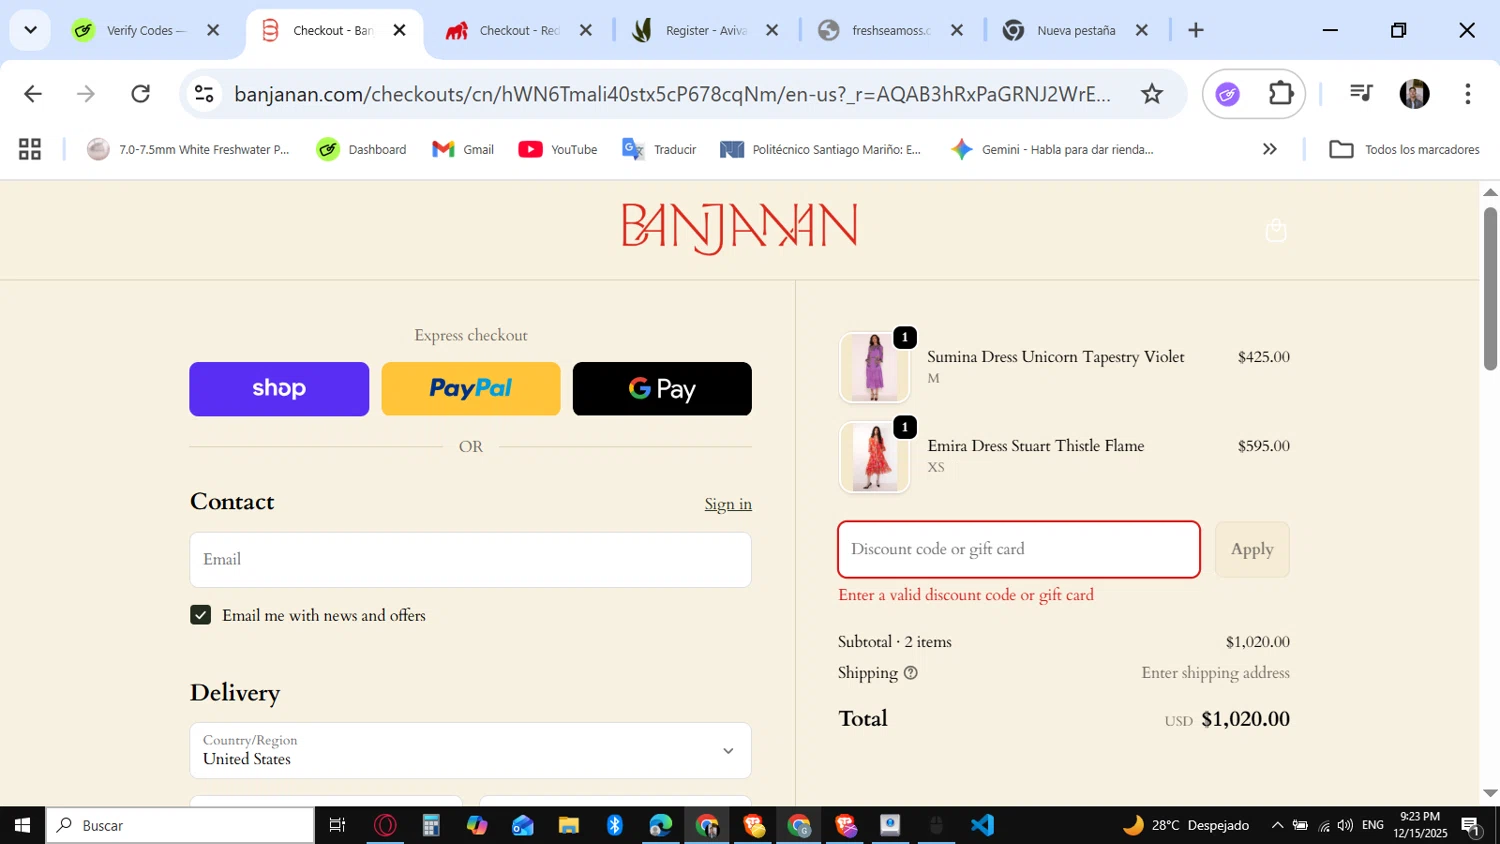Pay with Google Pay button

coord(662,389)
